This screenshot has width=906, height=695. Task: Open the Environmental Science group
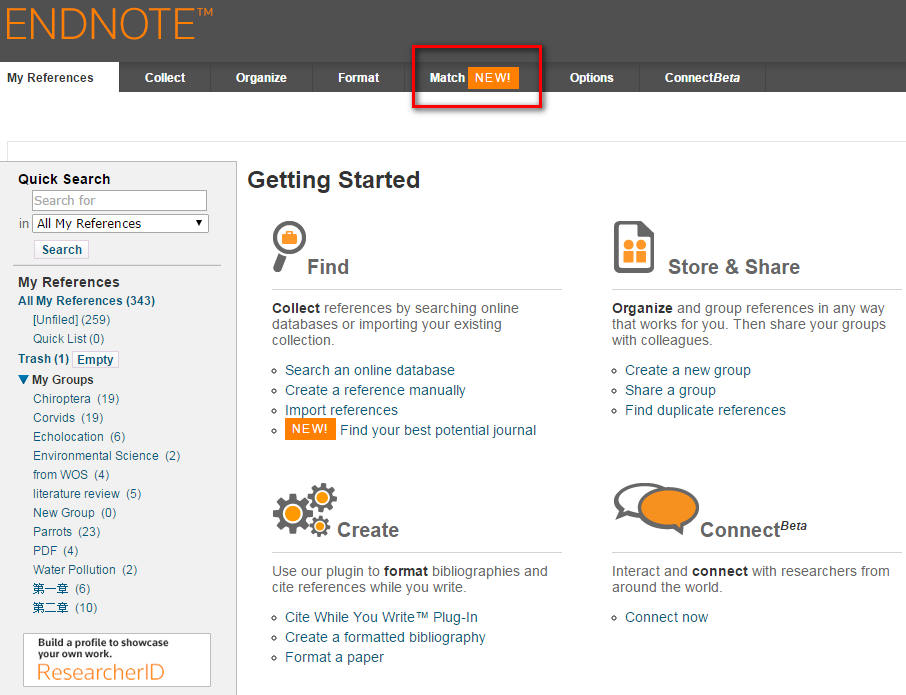click(106, 456)
